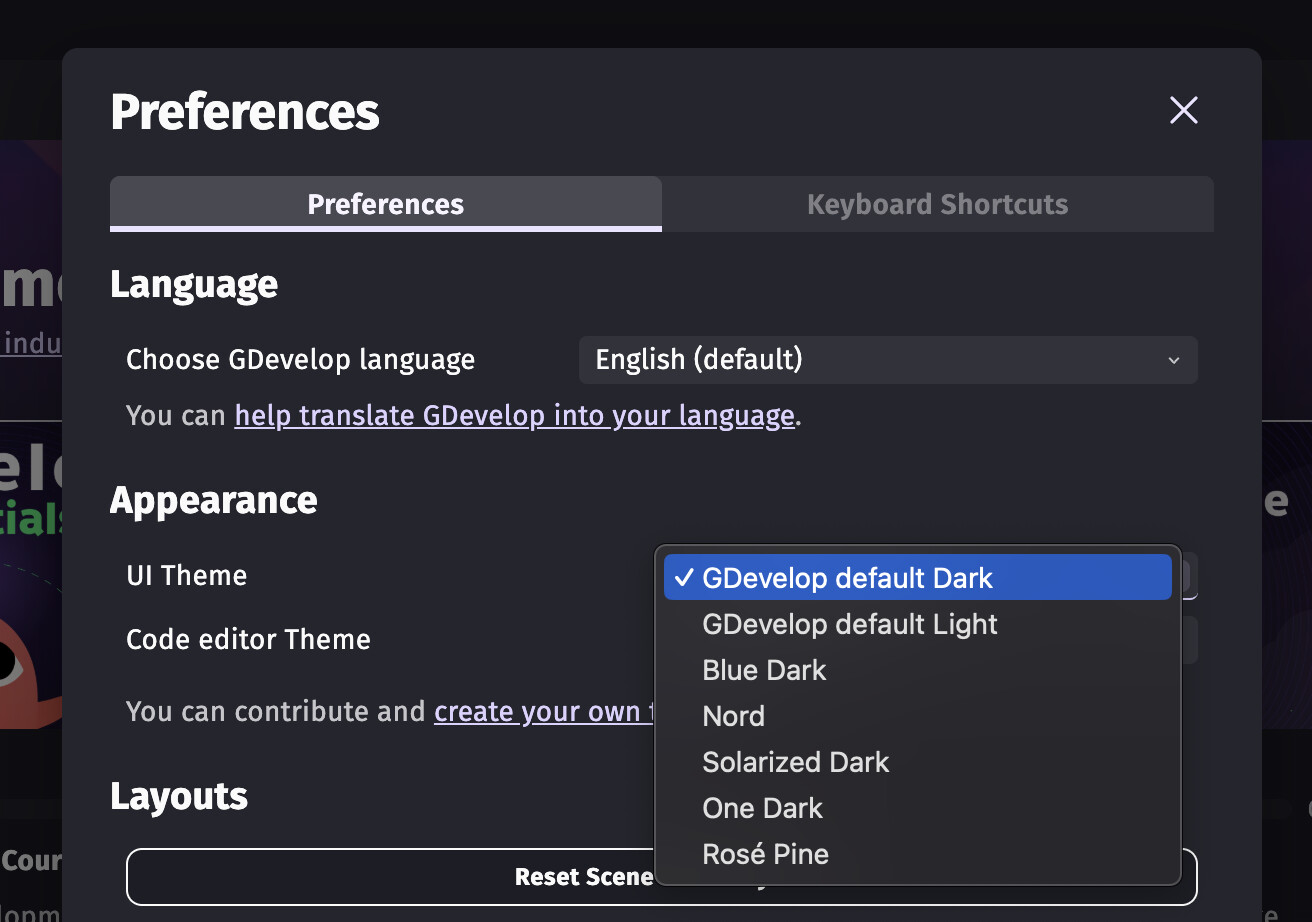Open the help translate GDevelop link
This screenshot has width=1312, height=922.
[514, 415]
